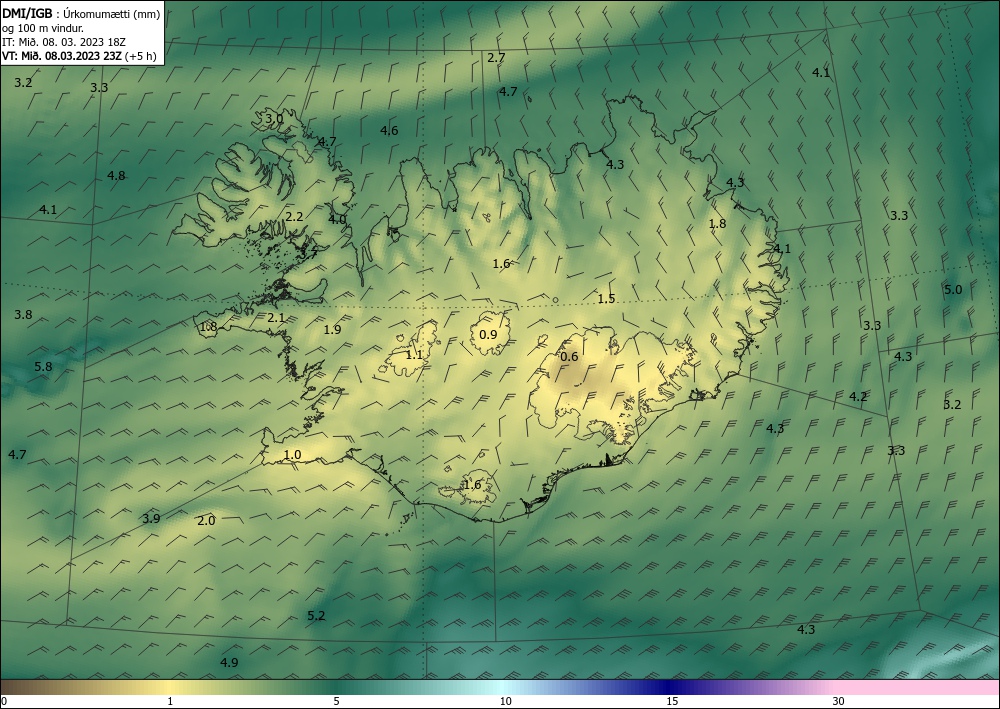Click the 5.0 value on the eastern edge
Screen dimensions: 1000x709
click(953, 289)
